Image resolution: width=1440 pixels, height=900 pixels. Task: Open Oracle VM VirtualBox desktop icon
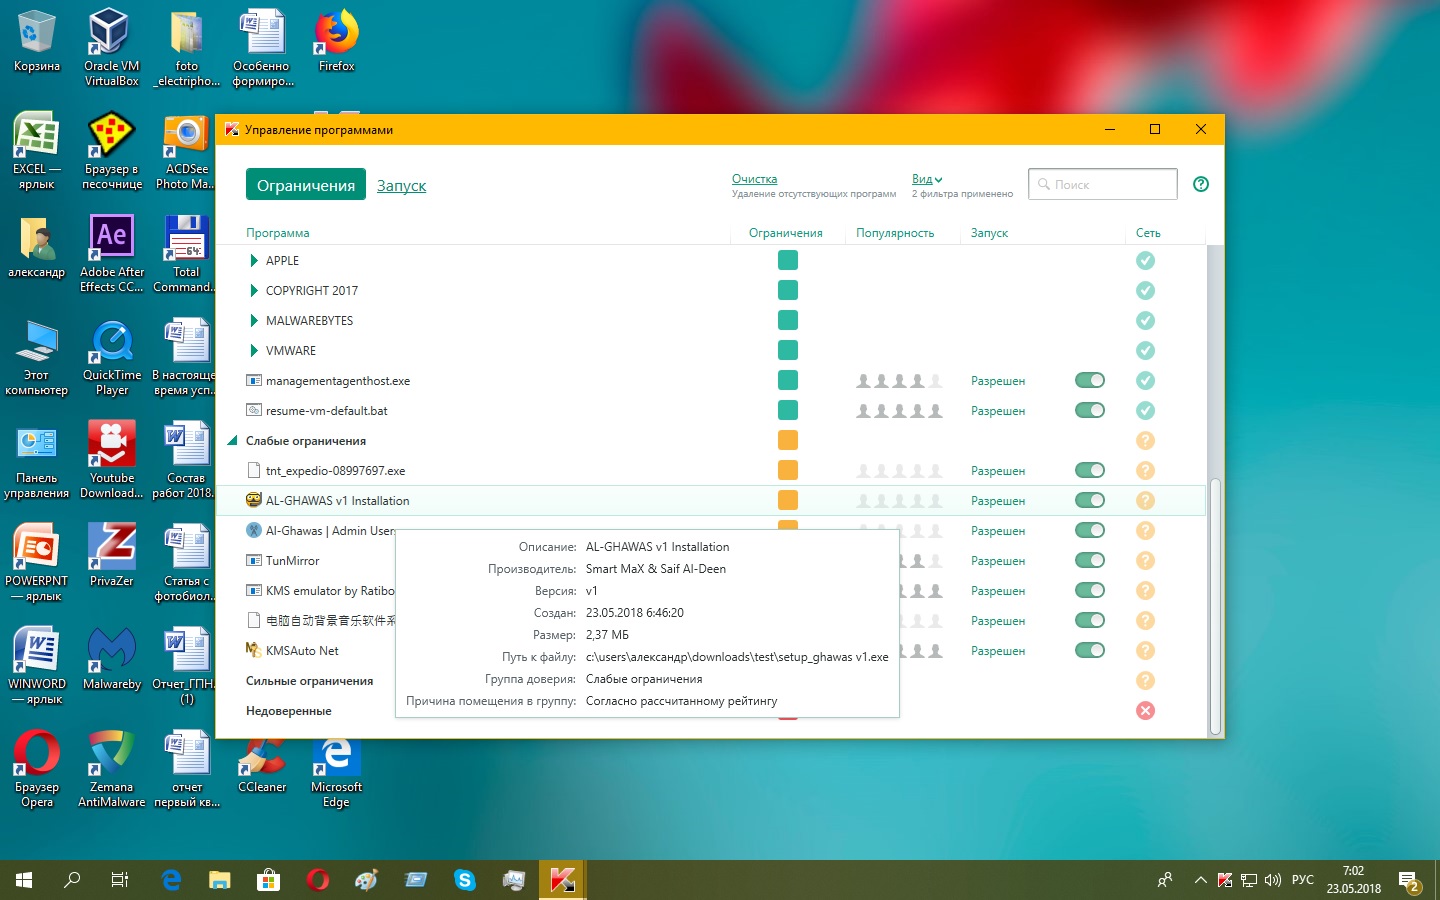coord(111,47)
